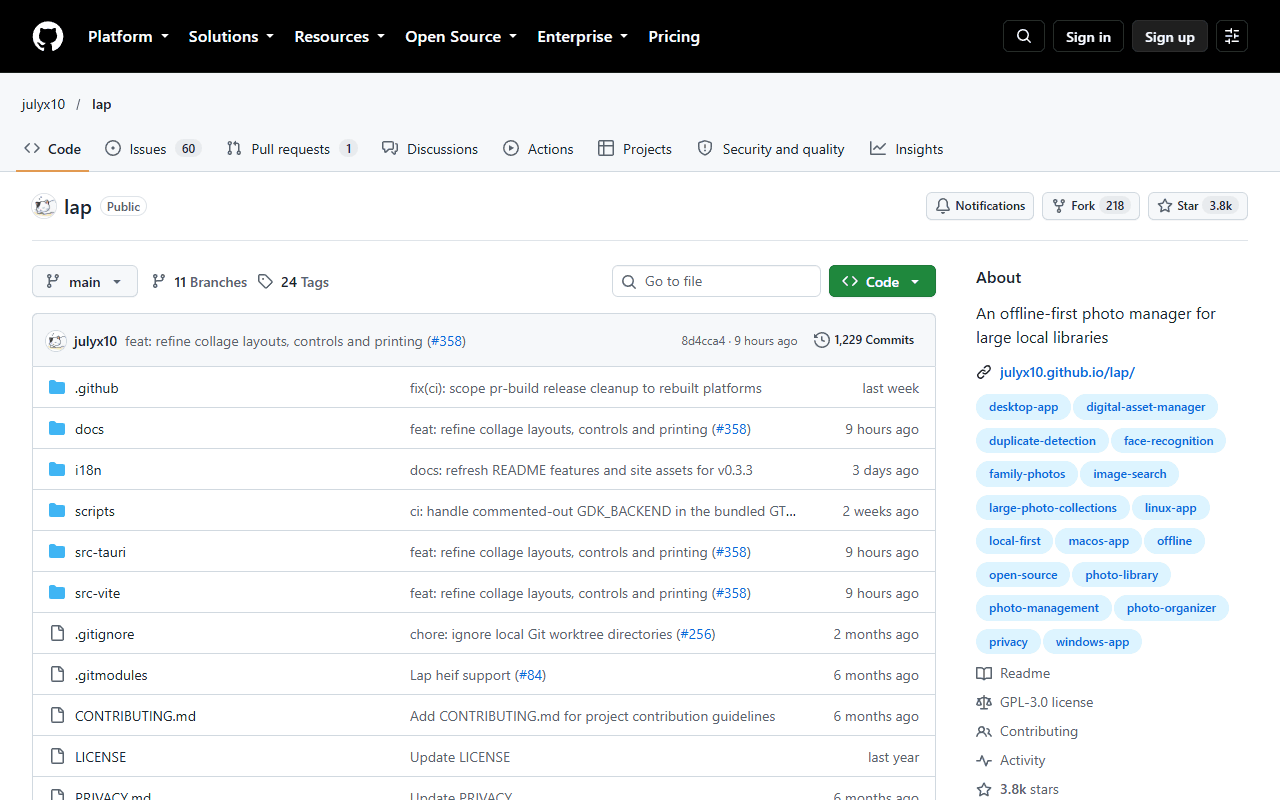
Task: Expand the Resources menu
Action: point(339,37)
